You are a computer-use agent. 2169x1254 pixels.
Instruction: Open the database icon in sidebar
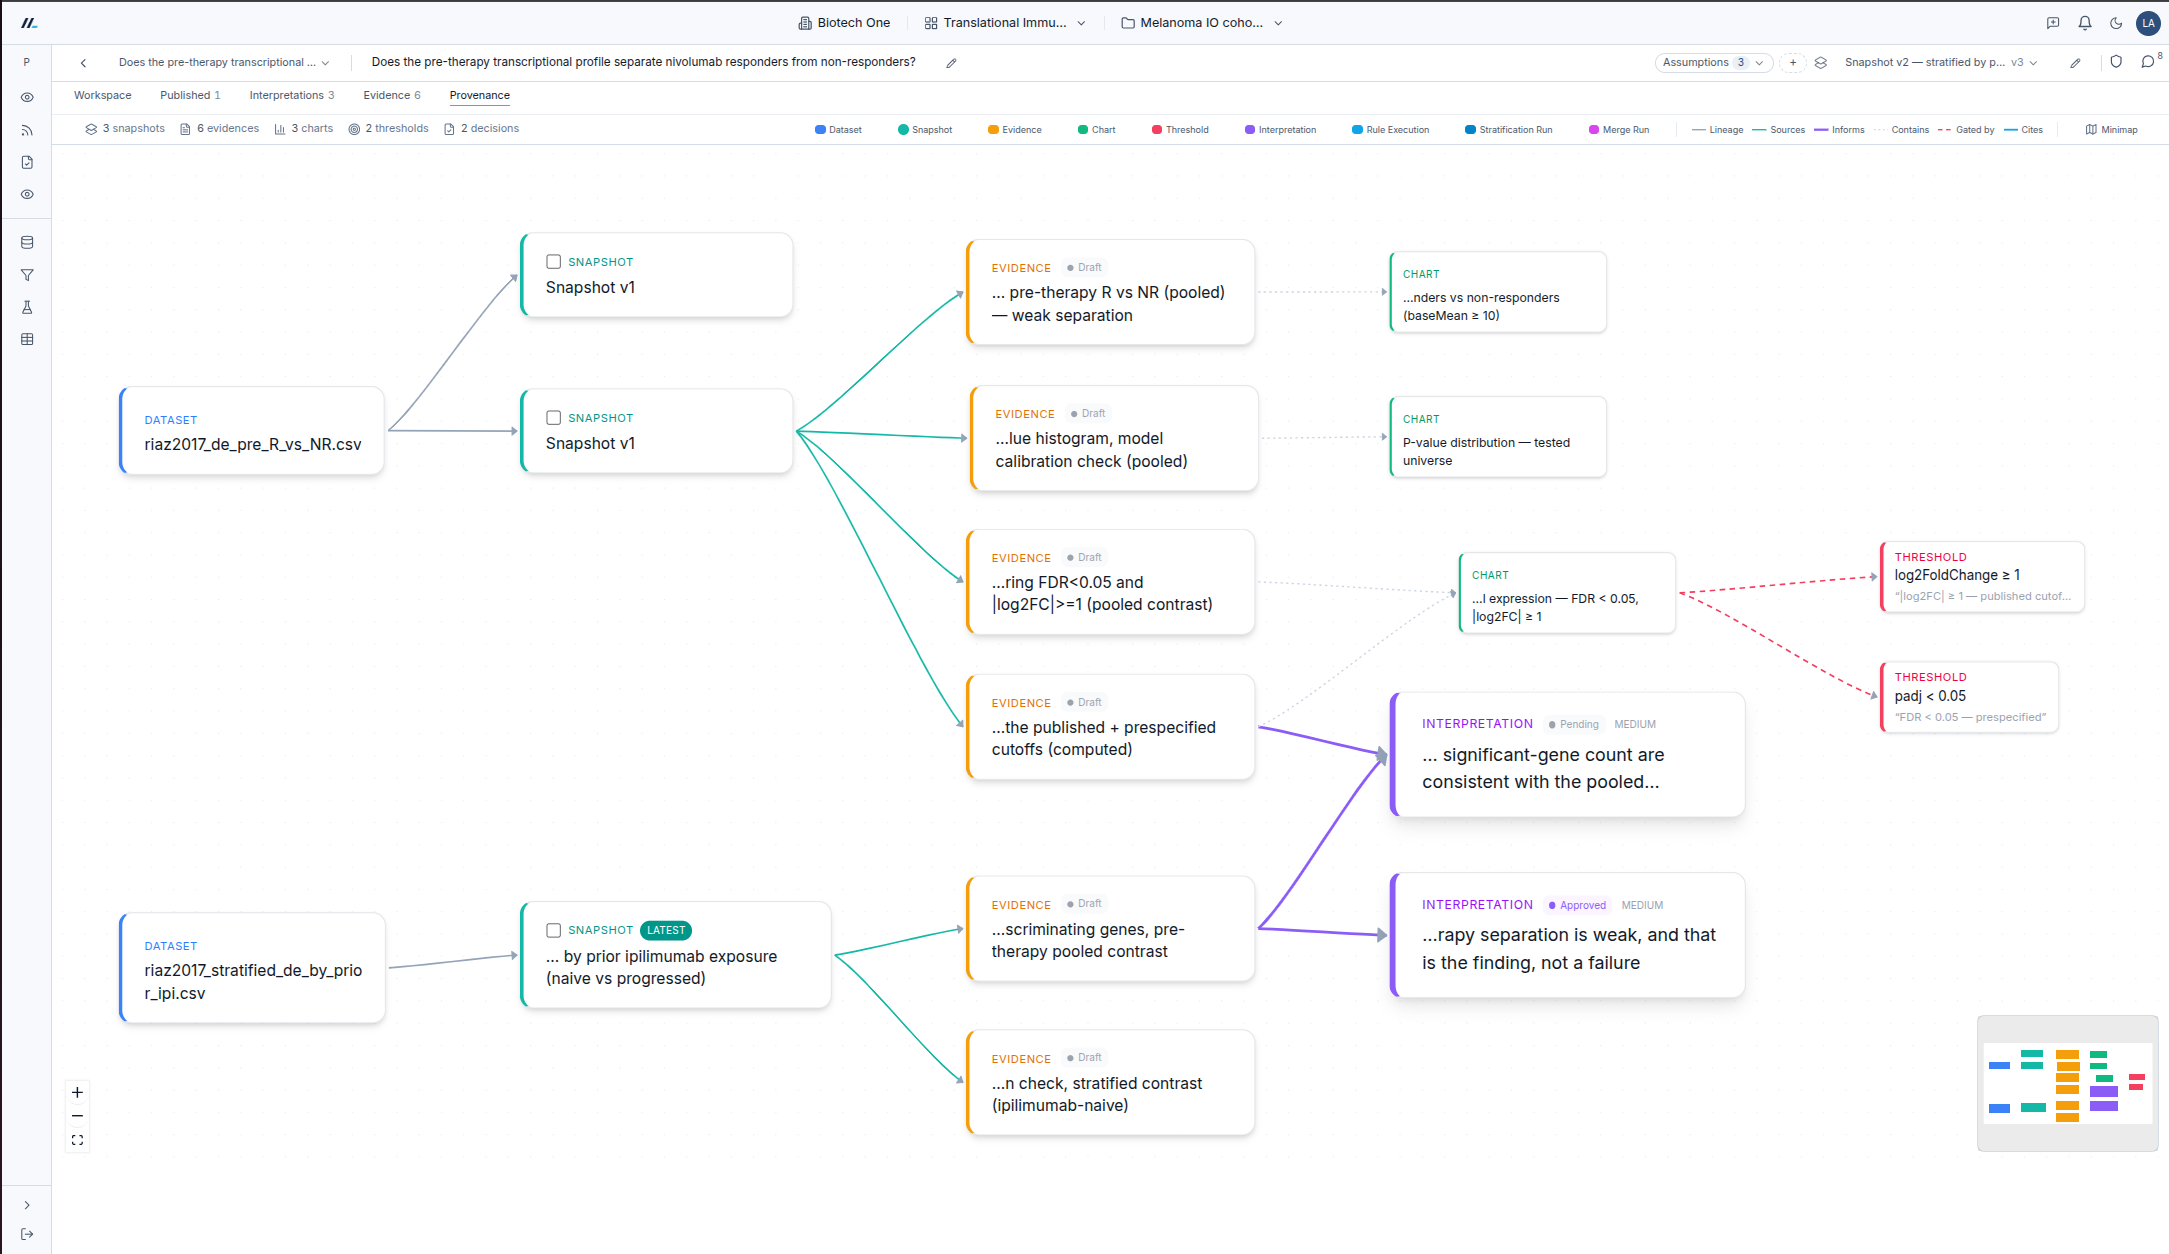point(27,243)
